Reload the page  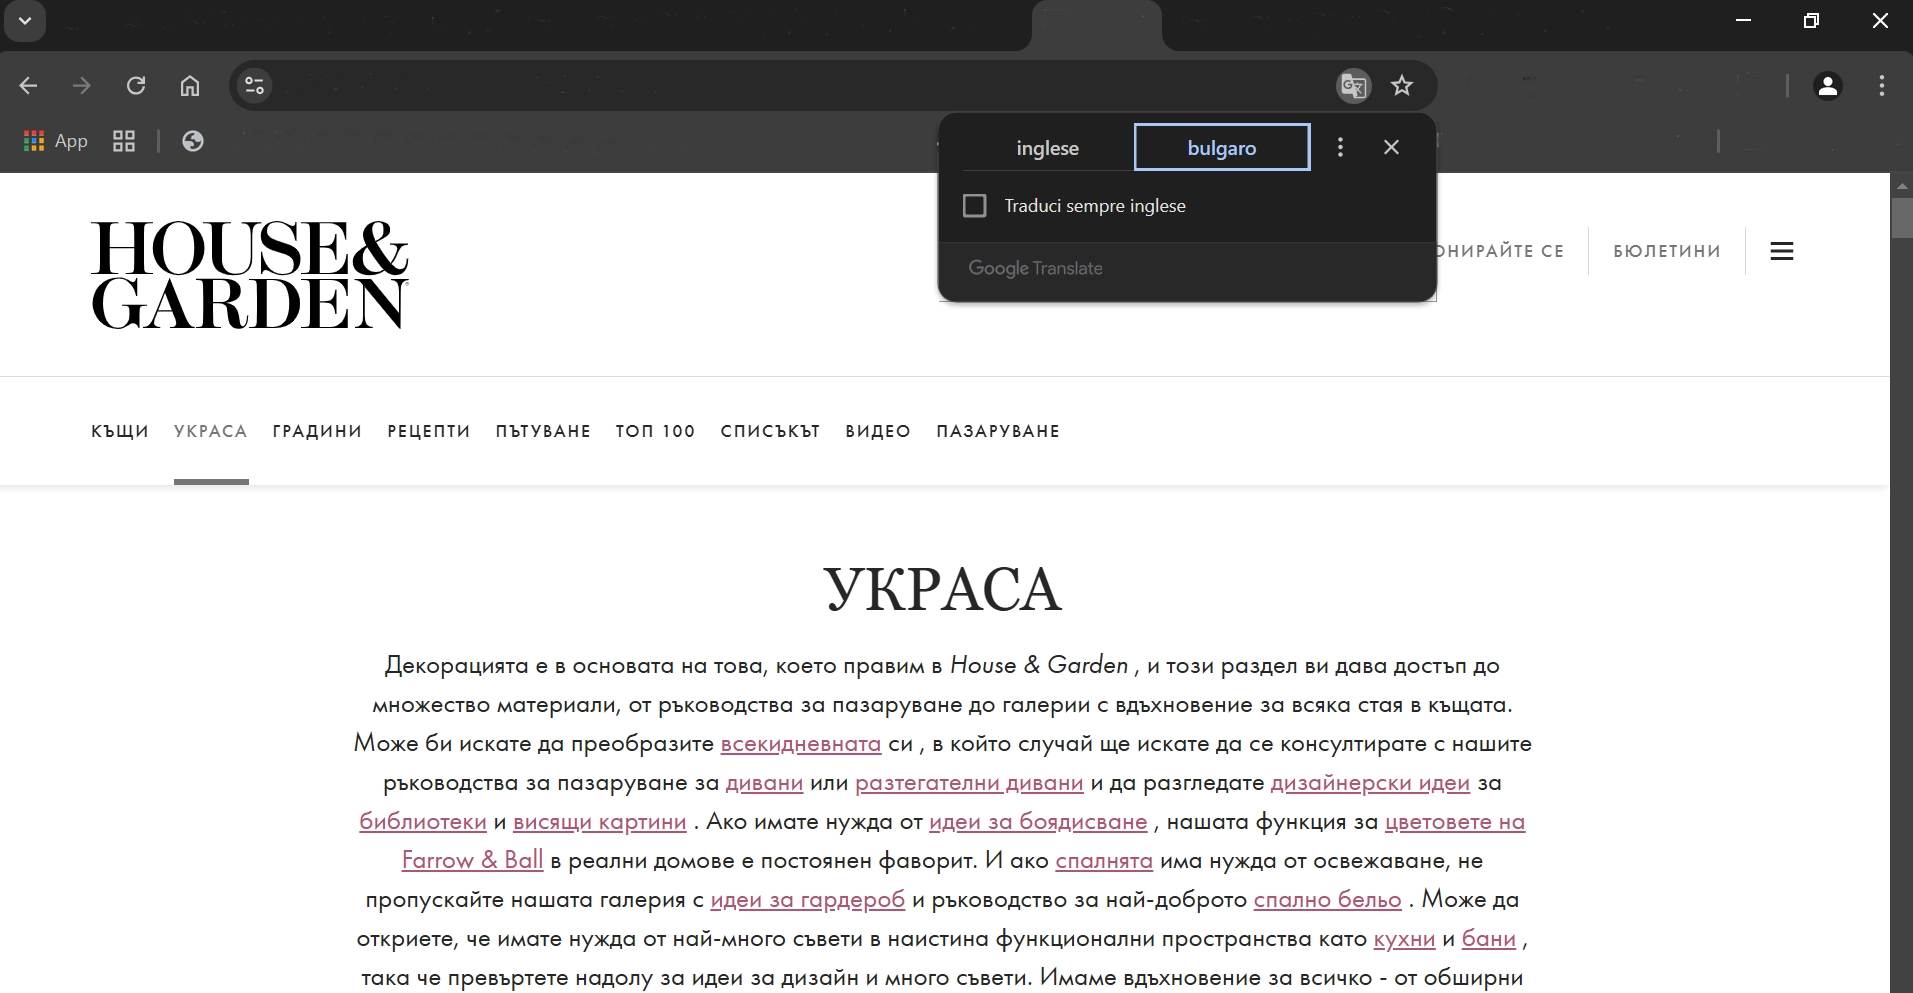136,86
